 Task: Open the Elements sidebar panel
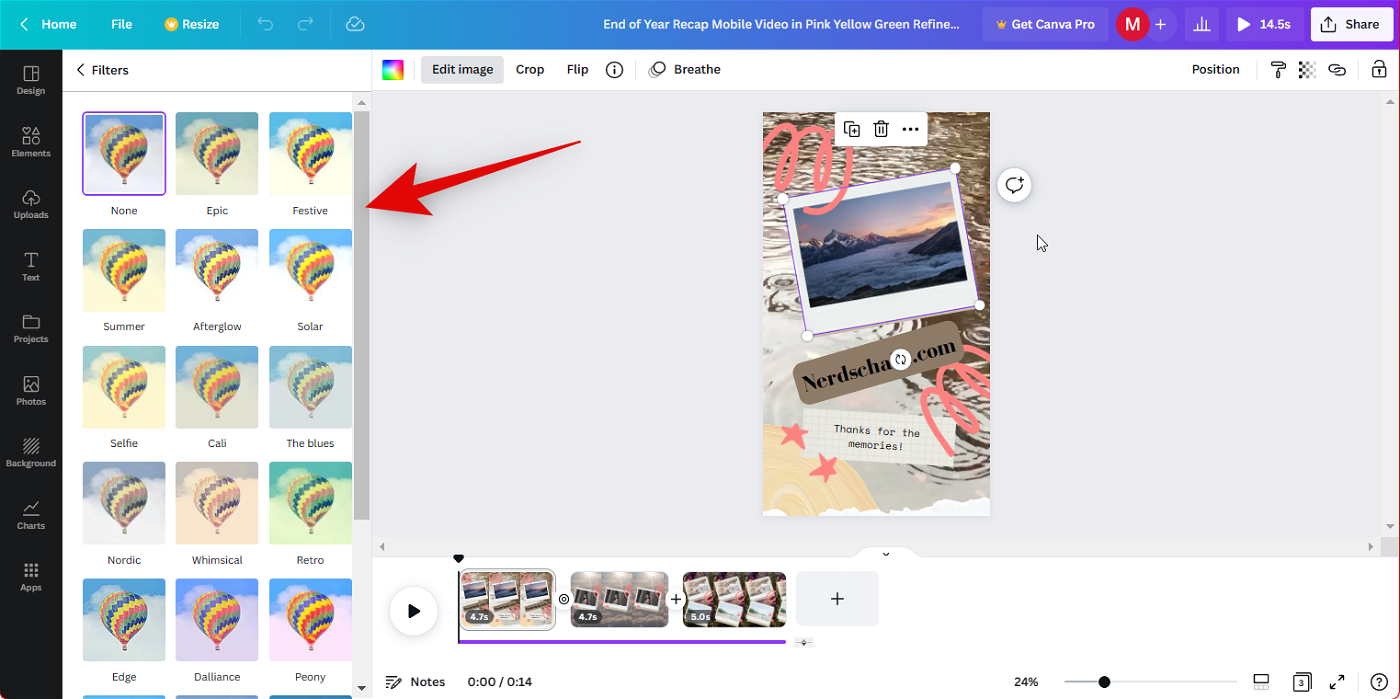31,142
